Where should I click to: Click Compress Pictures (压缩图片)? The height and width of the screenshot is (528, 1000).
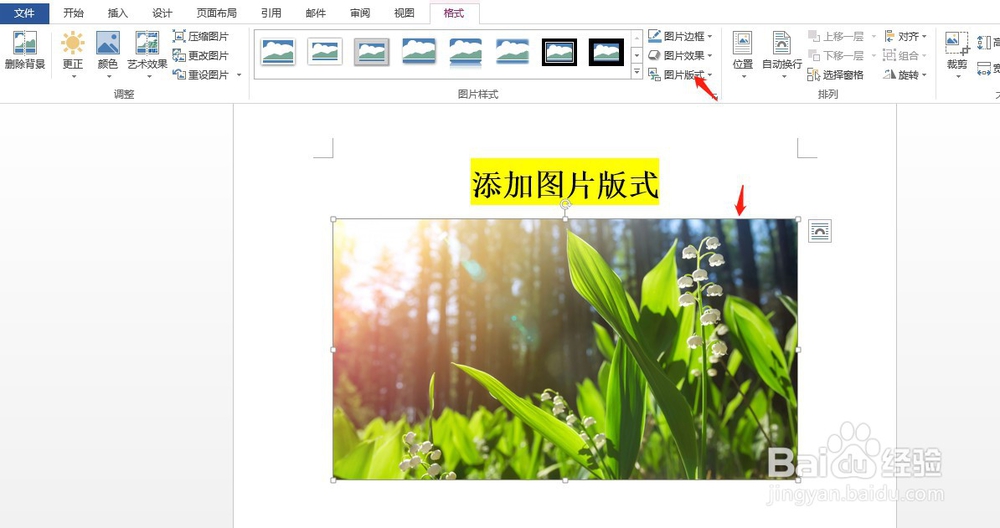[x=201, y=36]
